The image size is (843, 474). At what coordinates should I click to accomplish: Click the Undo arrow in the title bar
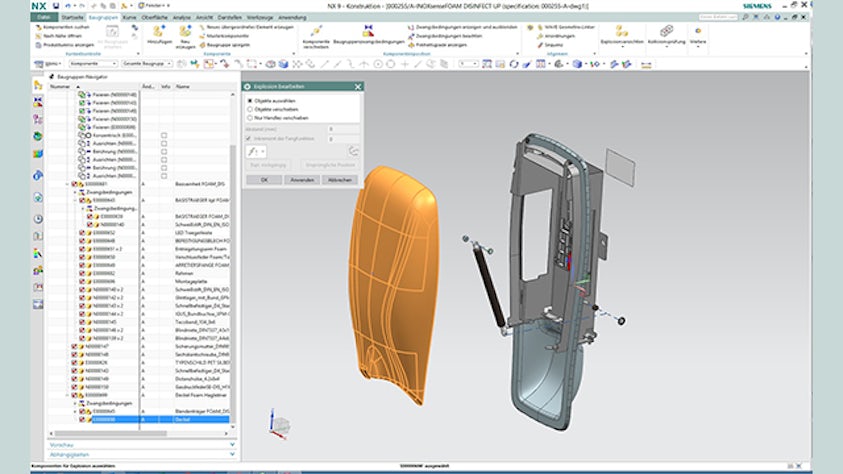coord(68,6)
